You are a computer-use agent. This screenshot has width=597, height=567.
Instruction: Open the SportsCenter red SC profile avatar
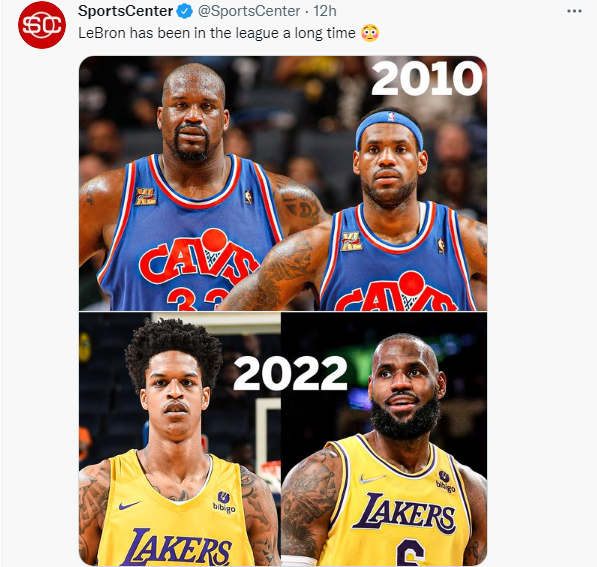[42, 25]
